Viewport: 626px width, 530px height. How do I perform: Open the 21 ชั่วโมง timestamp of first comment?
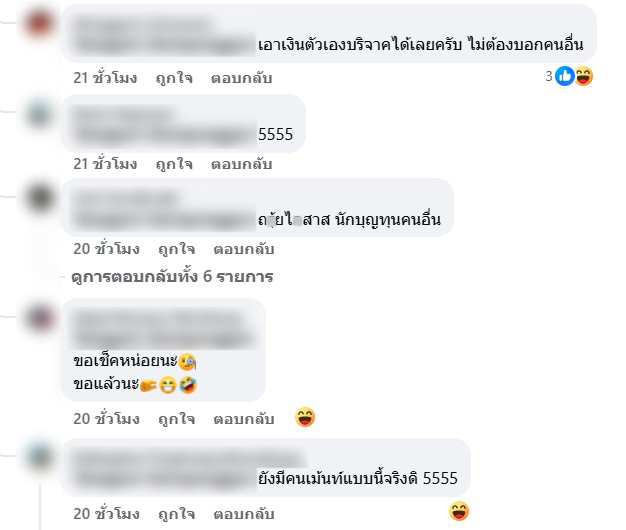click(x=105, y=78)
